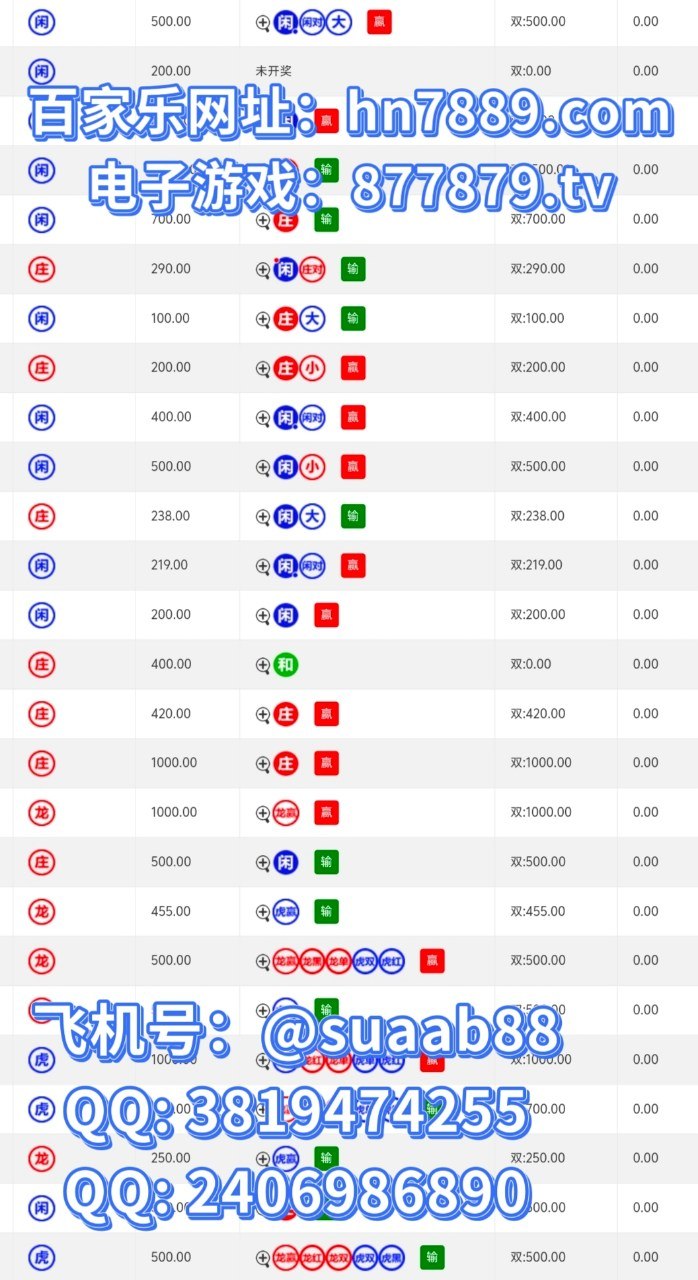The image size is (698, 1280).
Task: Click the green 和 result icon
Action: point(286,664)
